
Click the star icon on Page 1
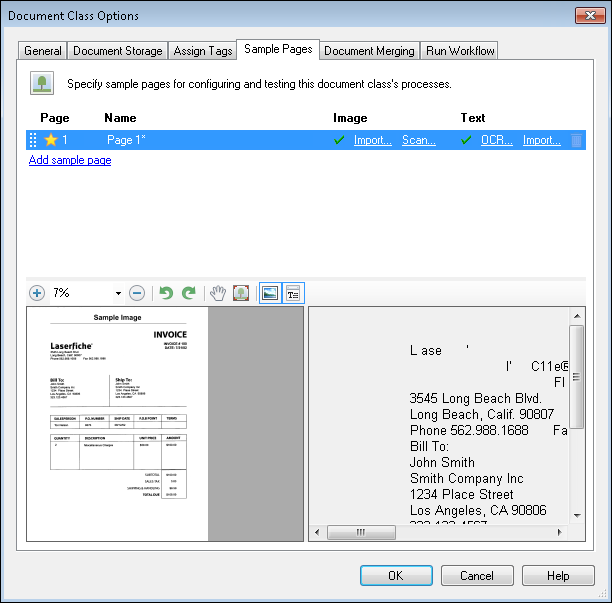[51, 140]
